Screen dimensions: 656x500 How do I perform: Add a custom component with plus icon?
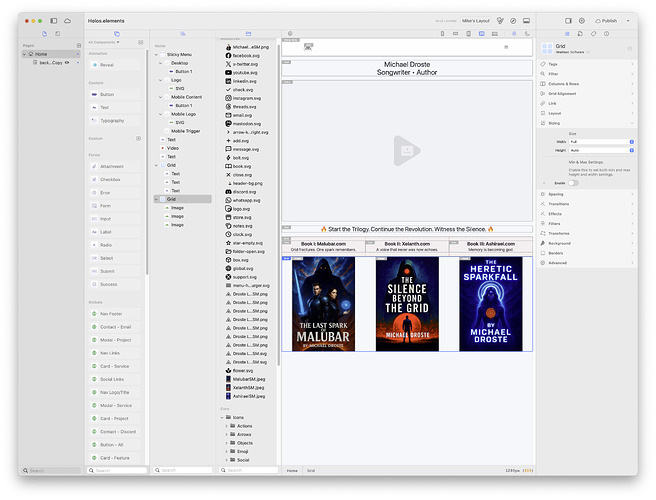click(x=138, y=138)
